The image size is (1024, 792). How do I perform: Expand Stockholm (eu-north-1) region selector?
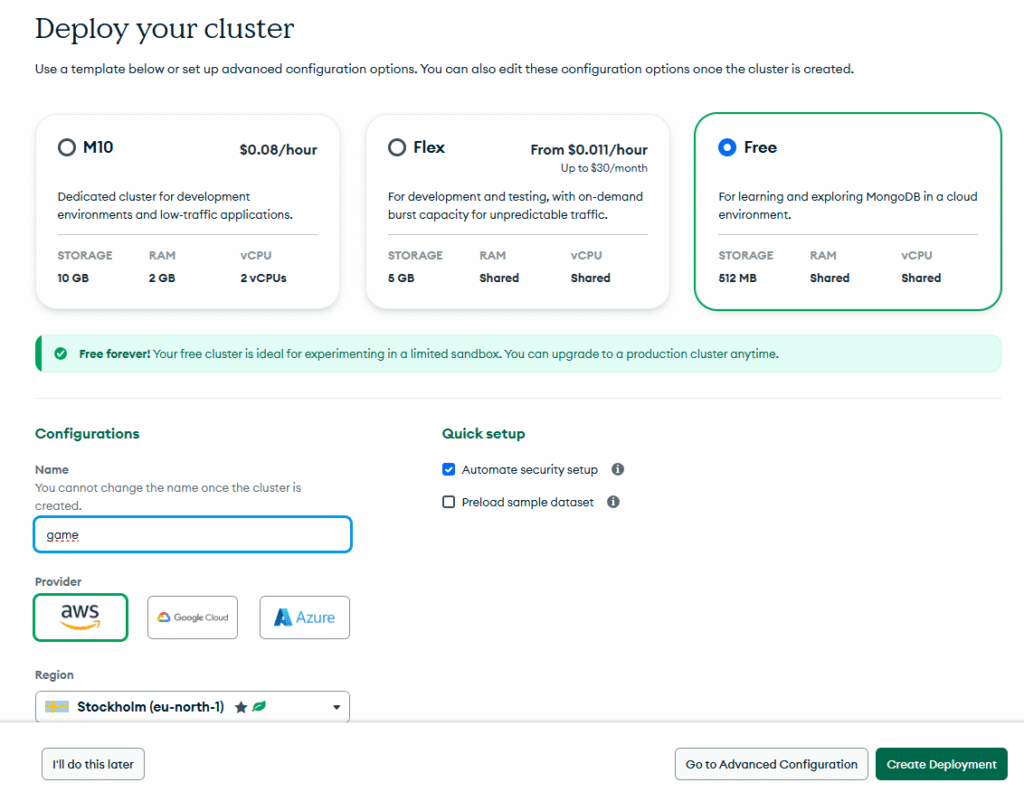150,707
